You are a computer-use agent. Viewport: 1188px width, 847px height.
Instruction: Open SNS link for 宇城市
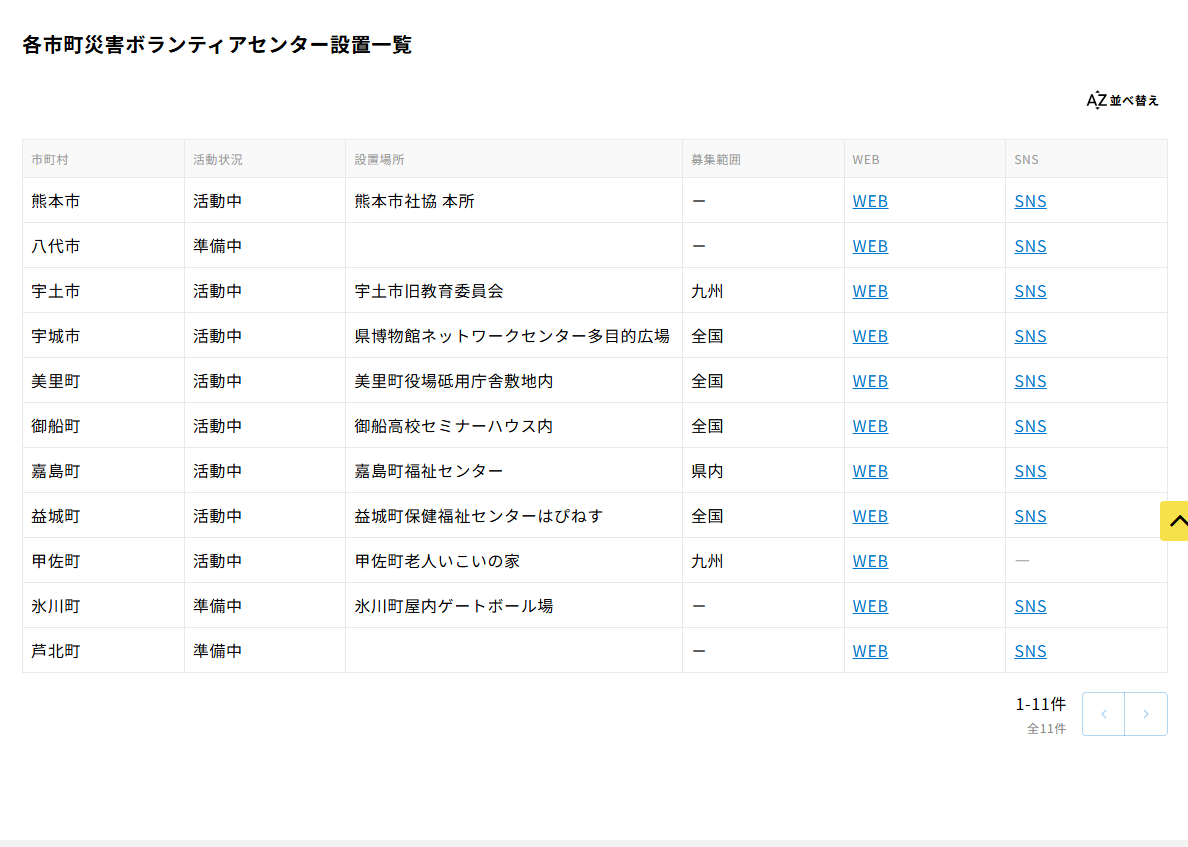pyautogui.click(x=1030, y=336)
